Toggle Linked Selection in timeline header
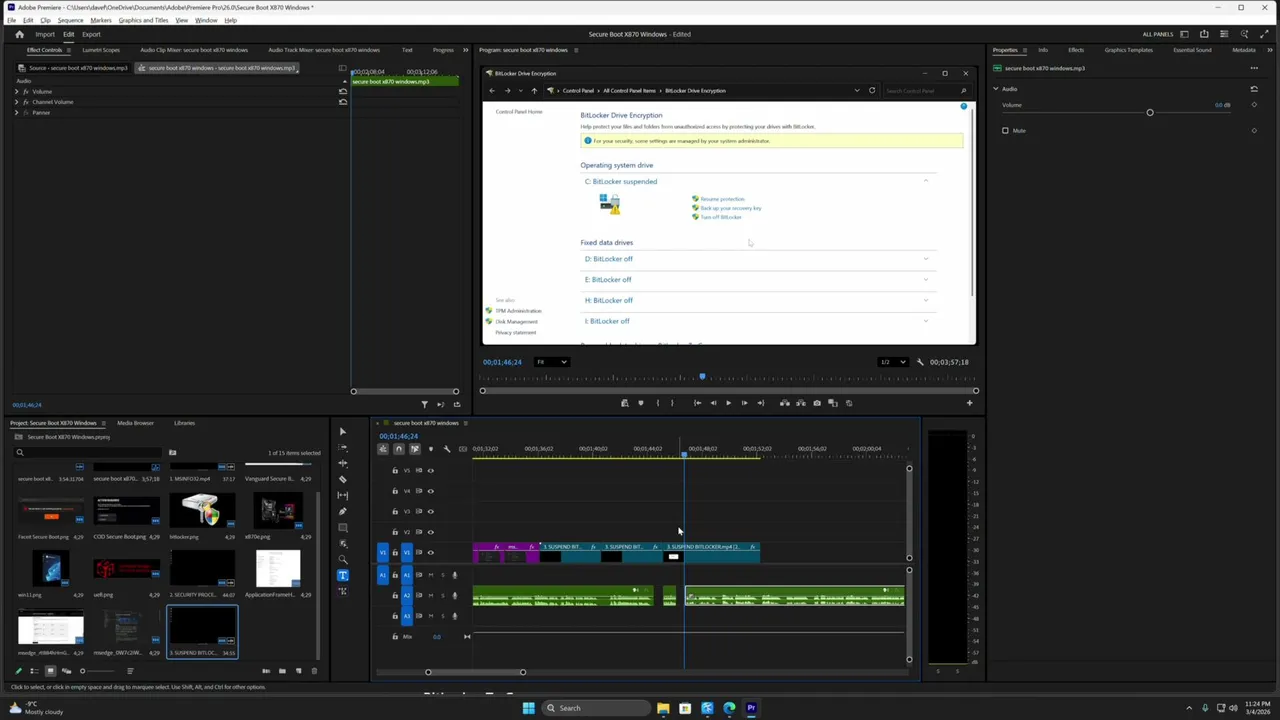 415,449
